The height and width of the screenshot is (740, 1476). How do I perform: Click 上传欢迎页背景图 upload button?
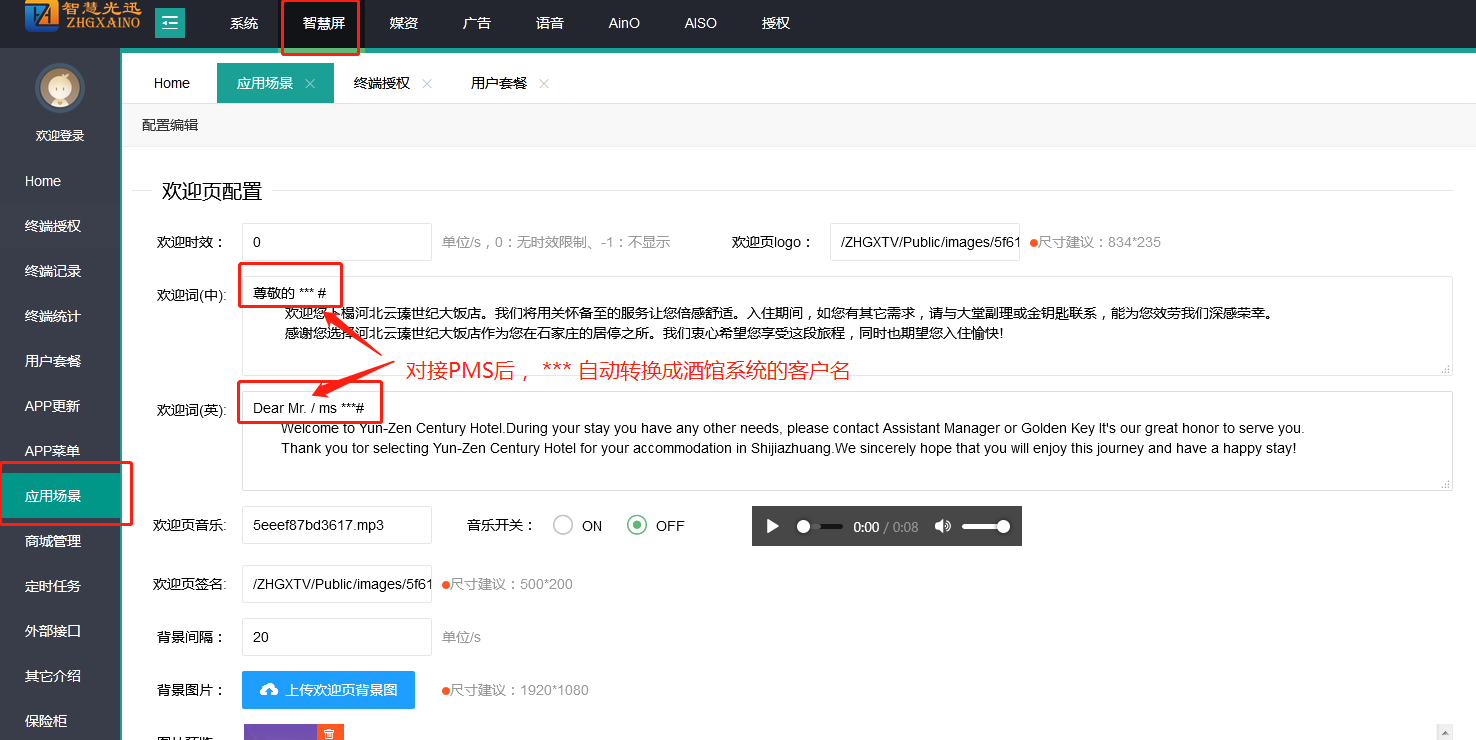point(328,690)
